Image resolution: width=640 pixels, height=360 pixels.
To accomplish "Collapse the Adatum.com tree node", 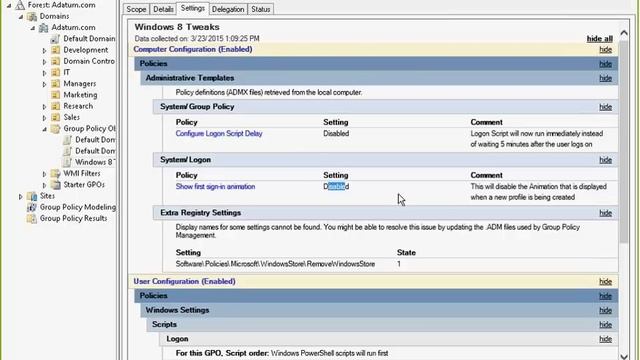I will [33, 28].
